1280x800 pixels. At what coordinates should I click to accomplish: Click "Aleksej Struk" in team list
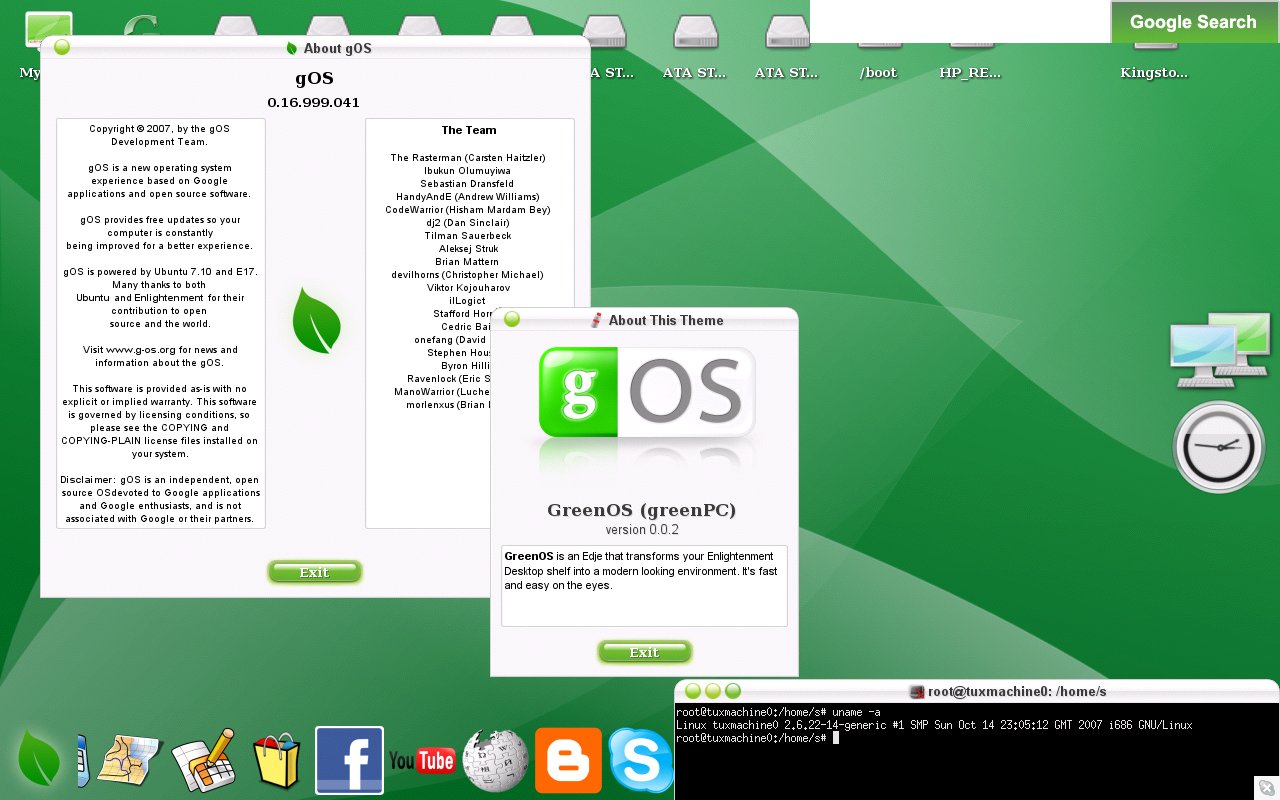[468, 249]
